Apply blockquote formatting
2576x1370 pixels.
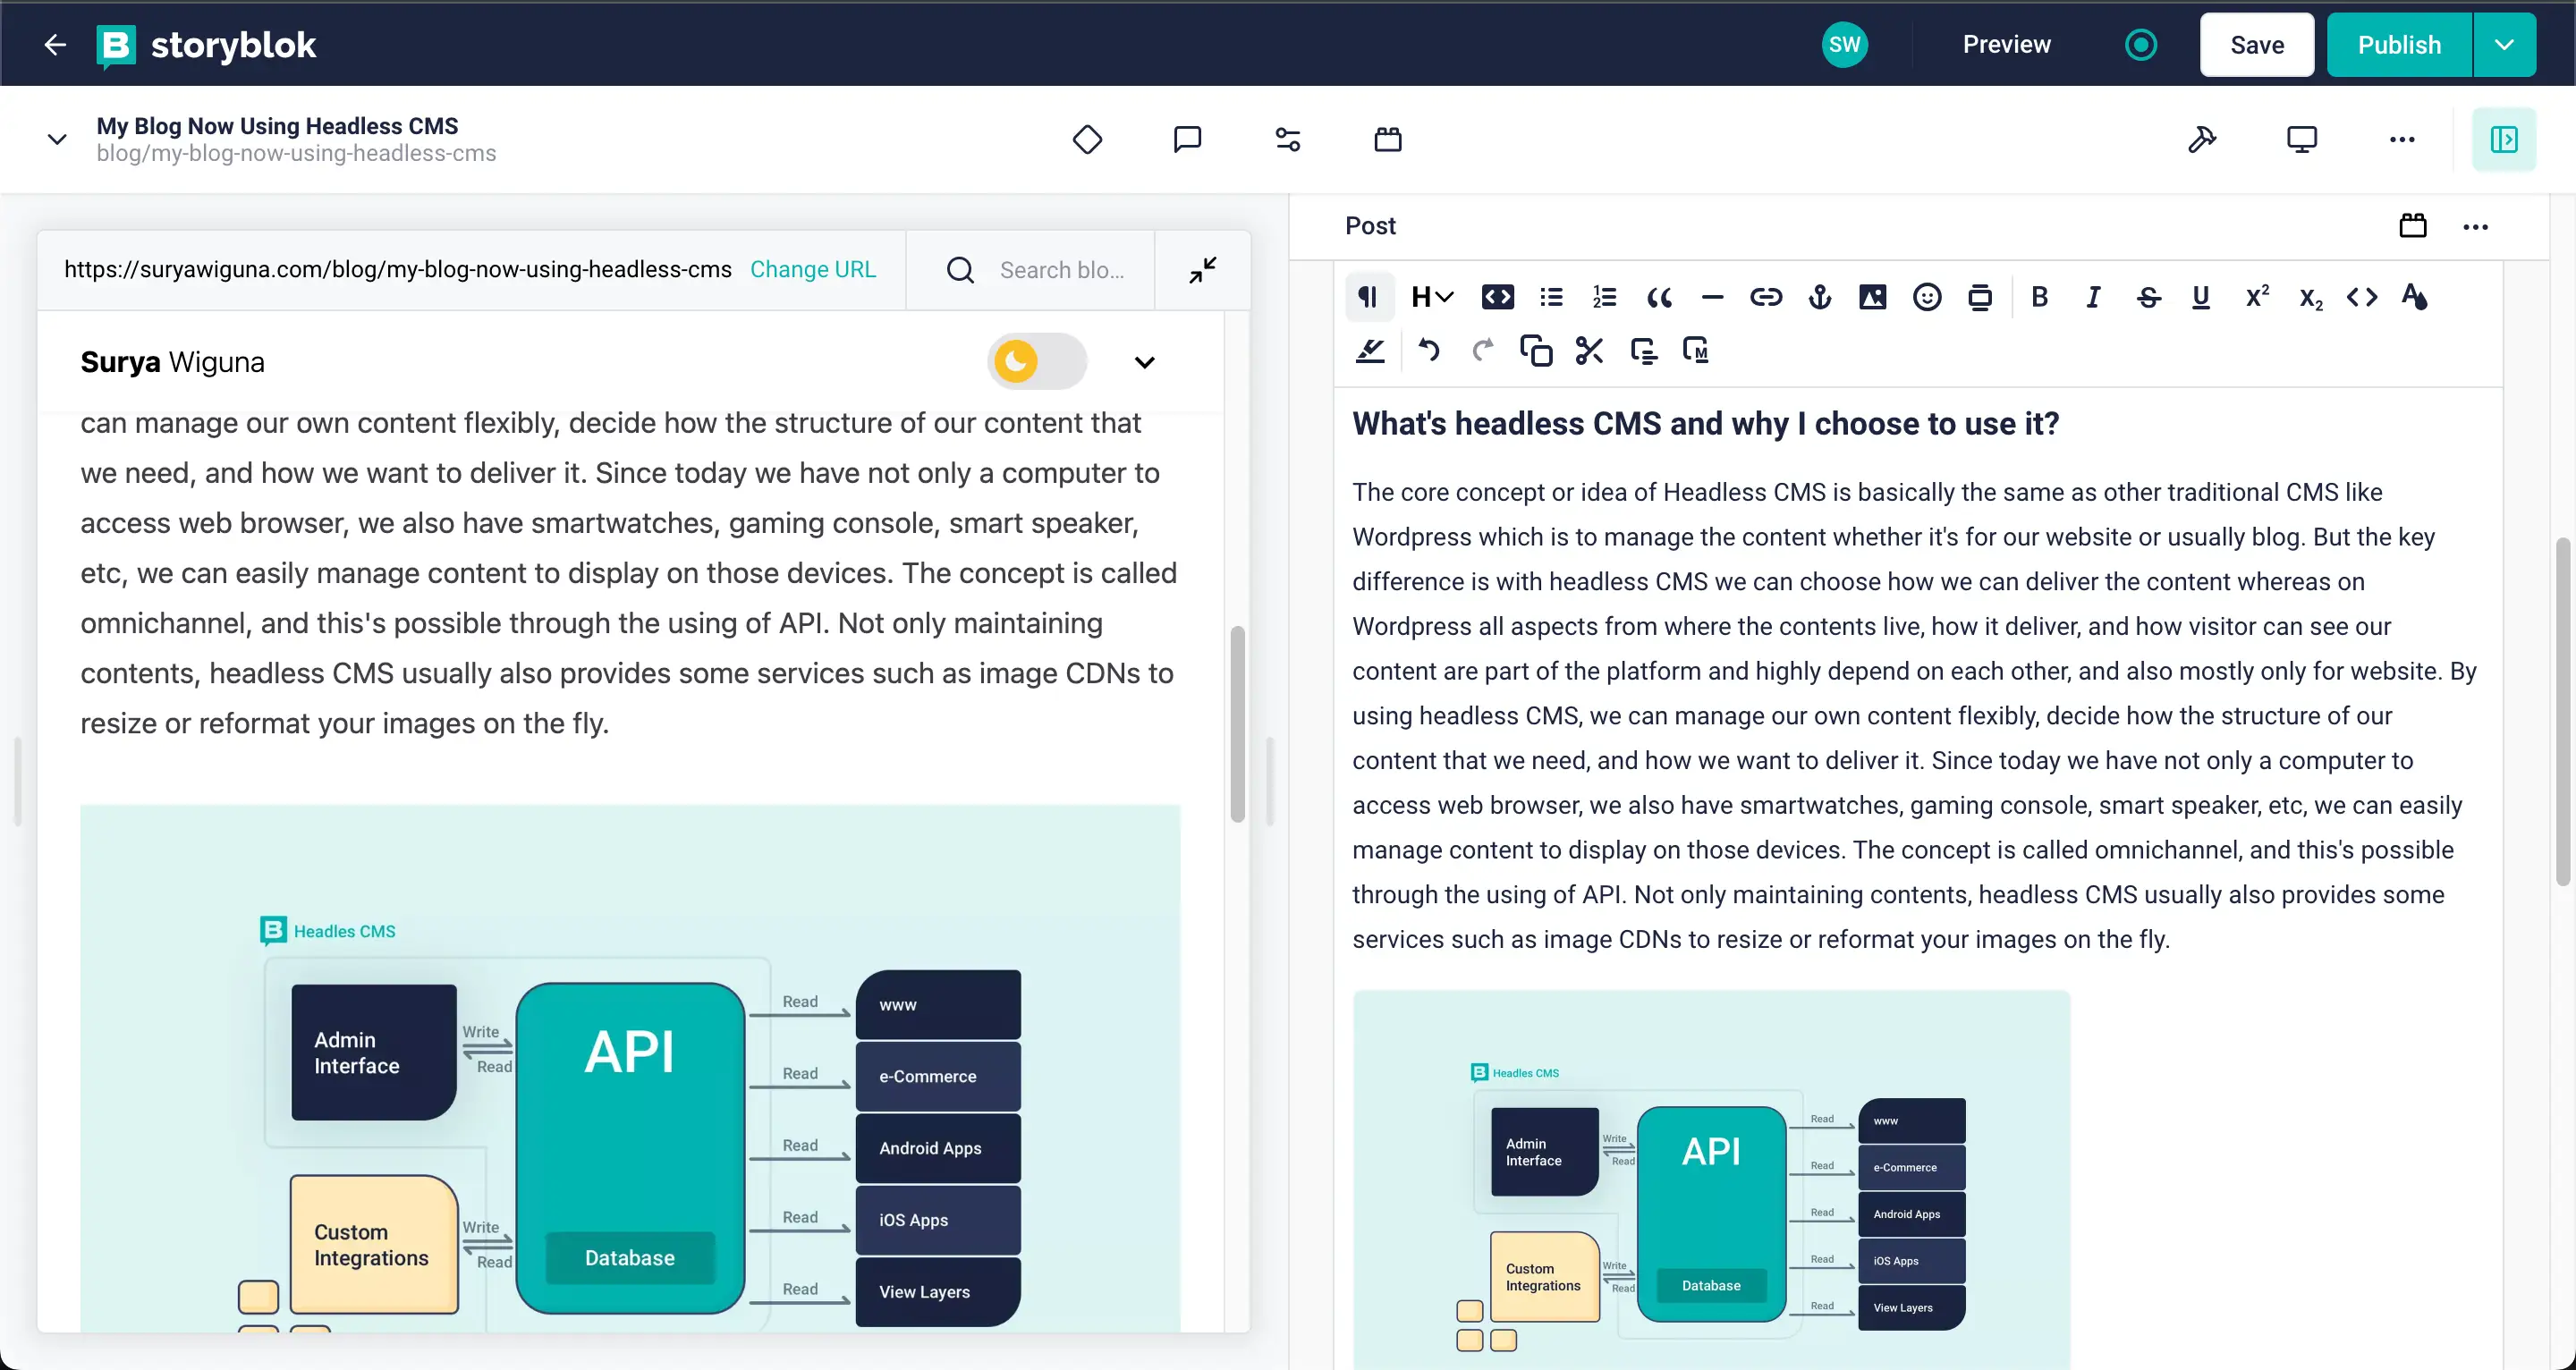[x=1659, y=297]
